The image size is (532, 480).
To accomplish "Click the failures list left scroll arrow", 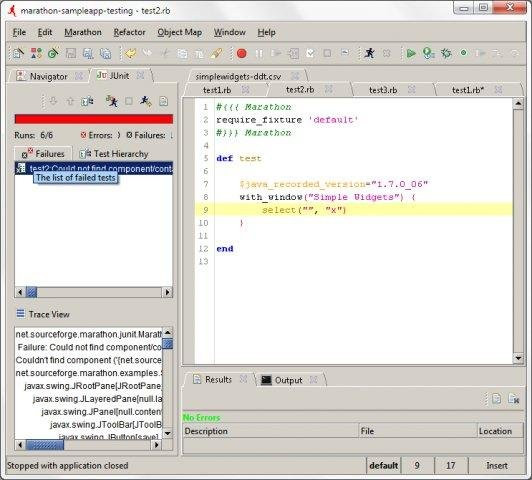I will pyautogui.click(x=20, y=292).
